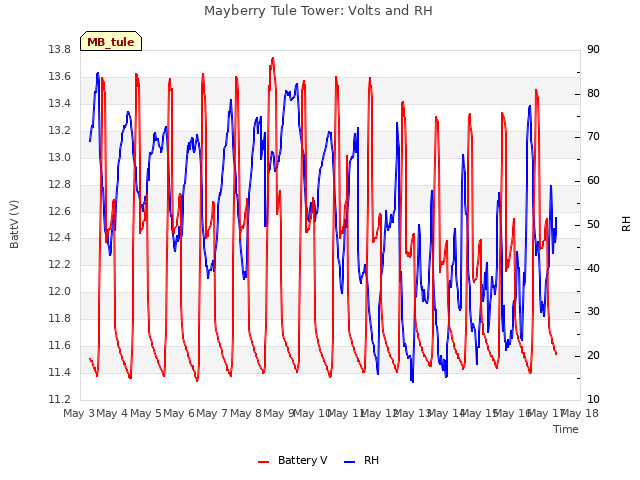Click the MB_tule label box
Image resolution: width=640 pixels, height=480 pixels.
pos(111,41)
